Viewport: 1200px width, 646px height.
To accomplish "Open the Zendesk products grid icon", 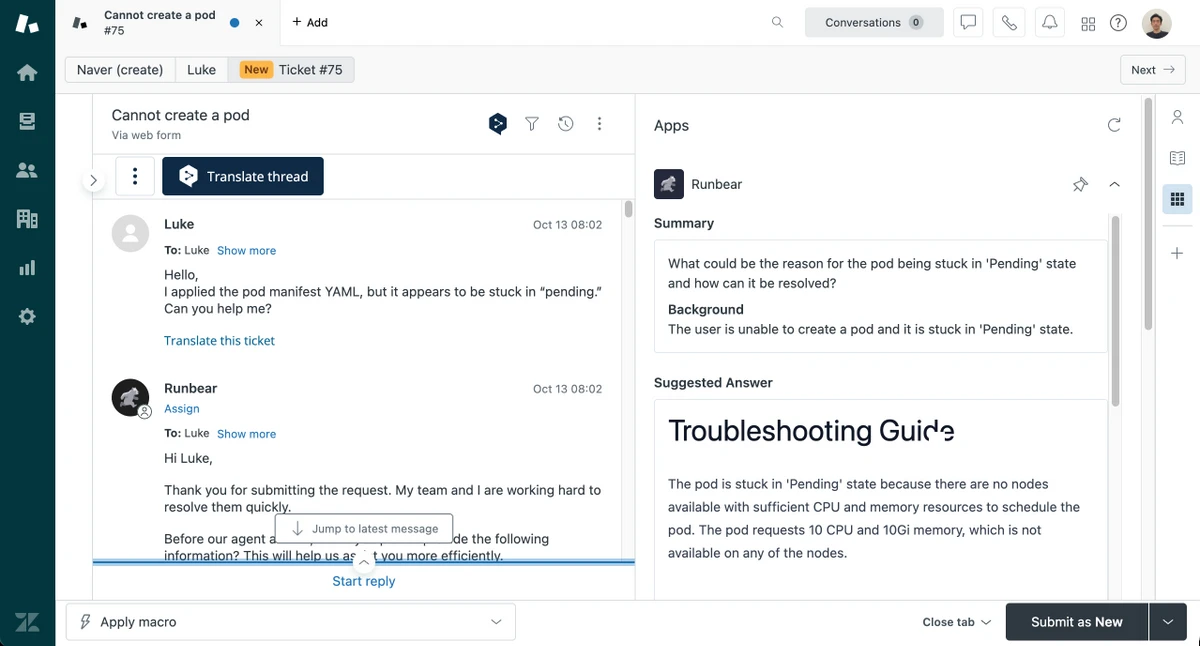I will tap(1088, 23).
